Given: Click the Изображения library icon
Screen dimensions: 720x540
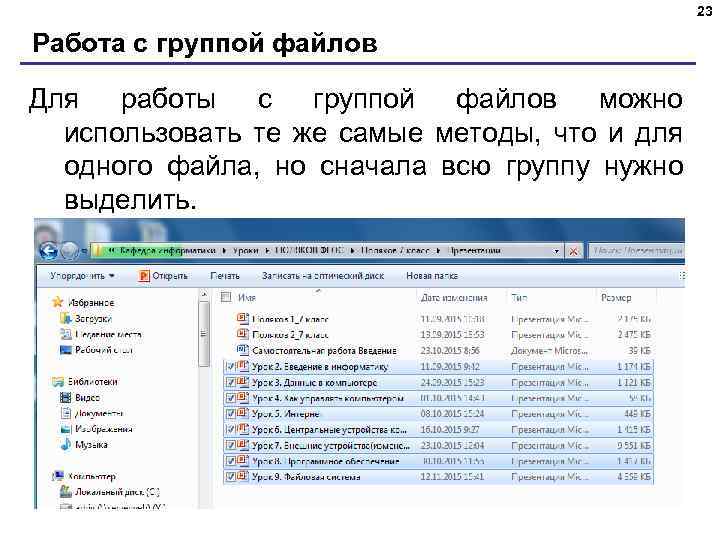Looking at the screenshot, I should click(66, 429).
